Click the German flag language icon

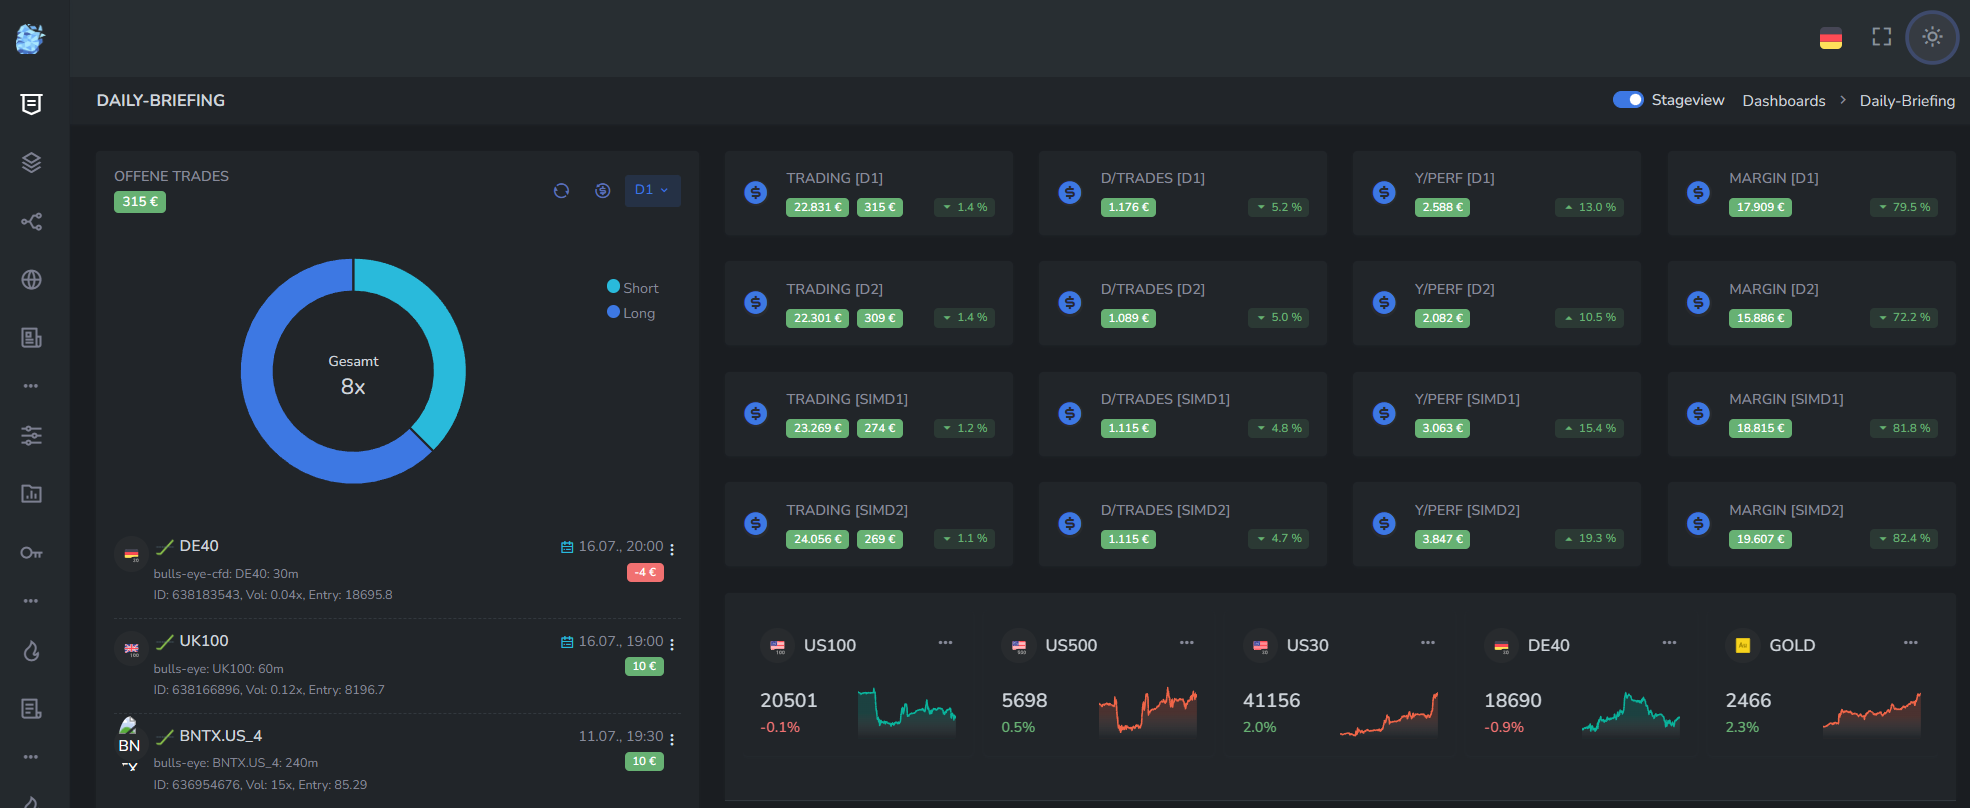(x=1830, y=38)
